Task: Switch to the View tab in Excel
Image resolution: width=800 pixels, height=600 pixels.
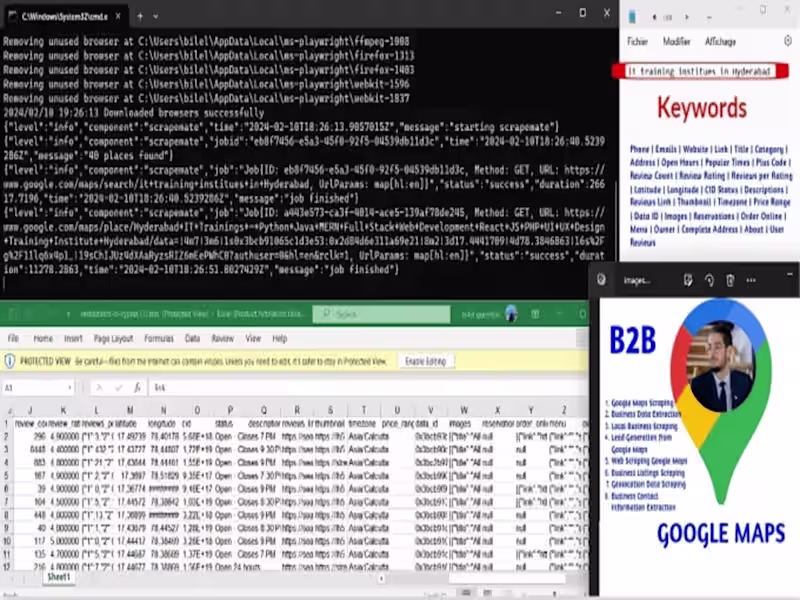Action: click(x=253, y=338)
